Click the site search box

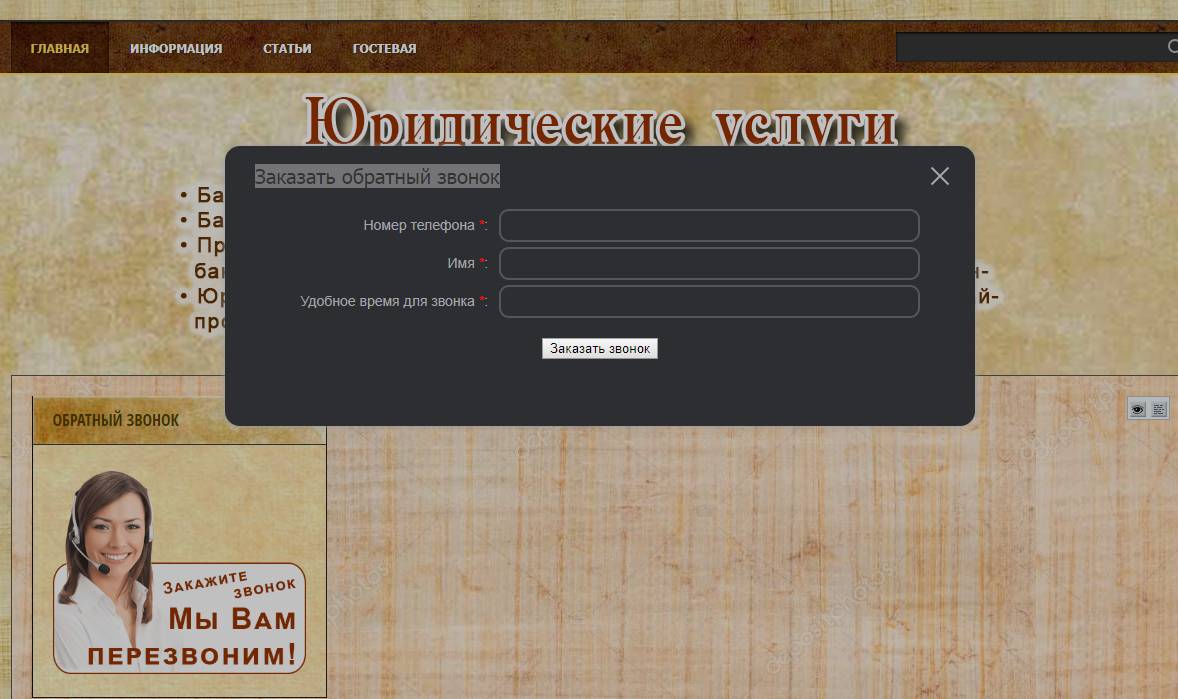click(1030, 47)
